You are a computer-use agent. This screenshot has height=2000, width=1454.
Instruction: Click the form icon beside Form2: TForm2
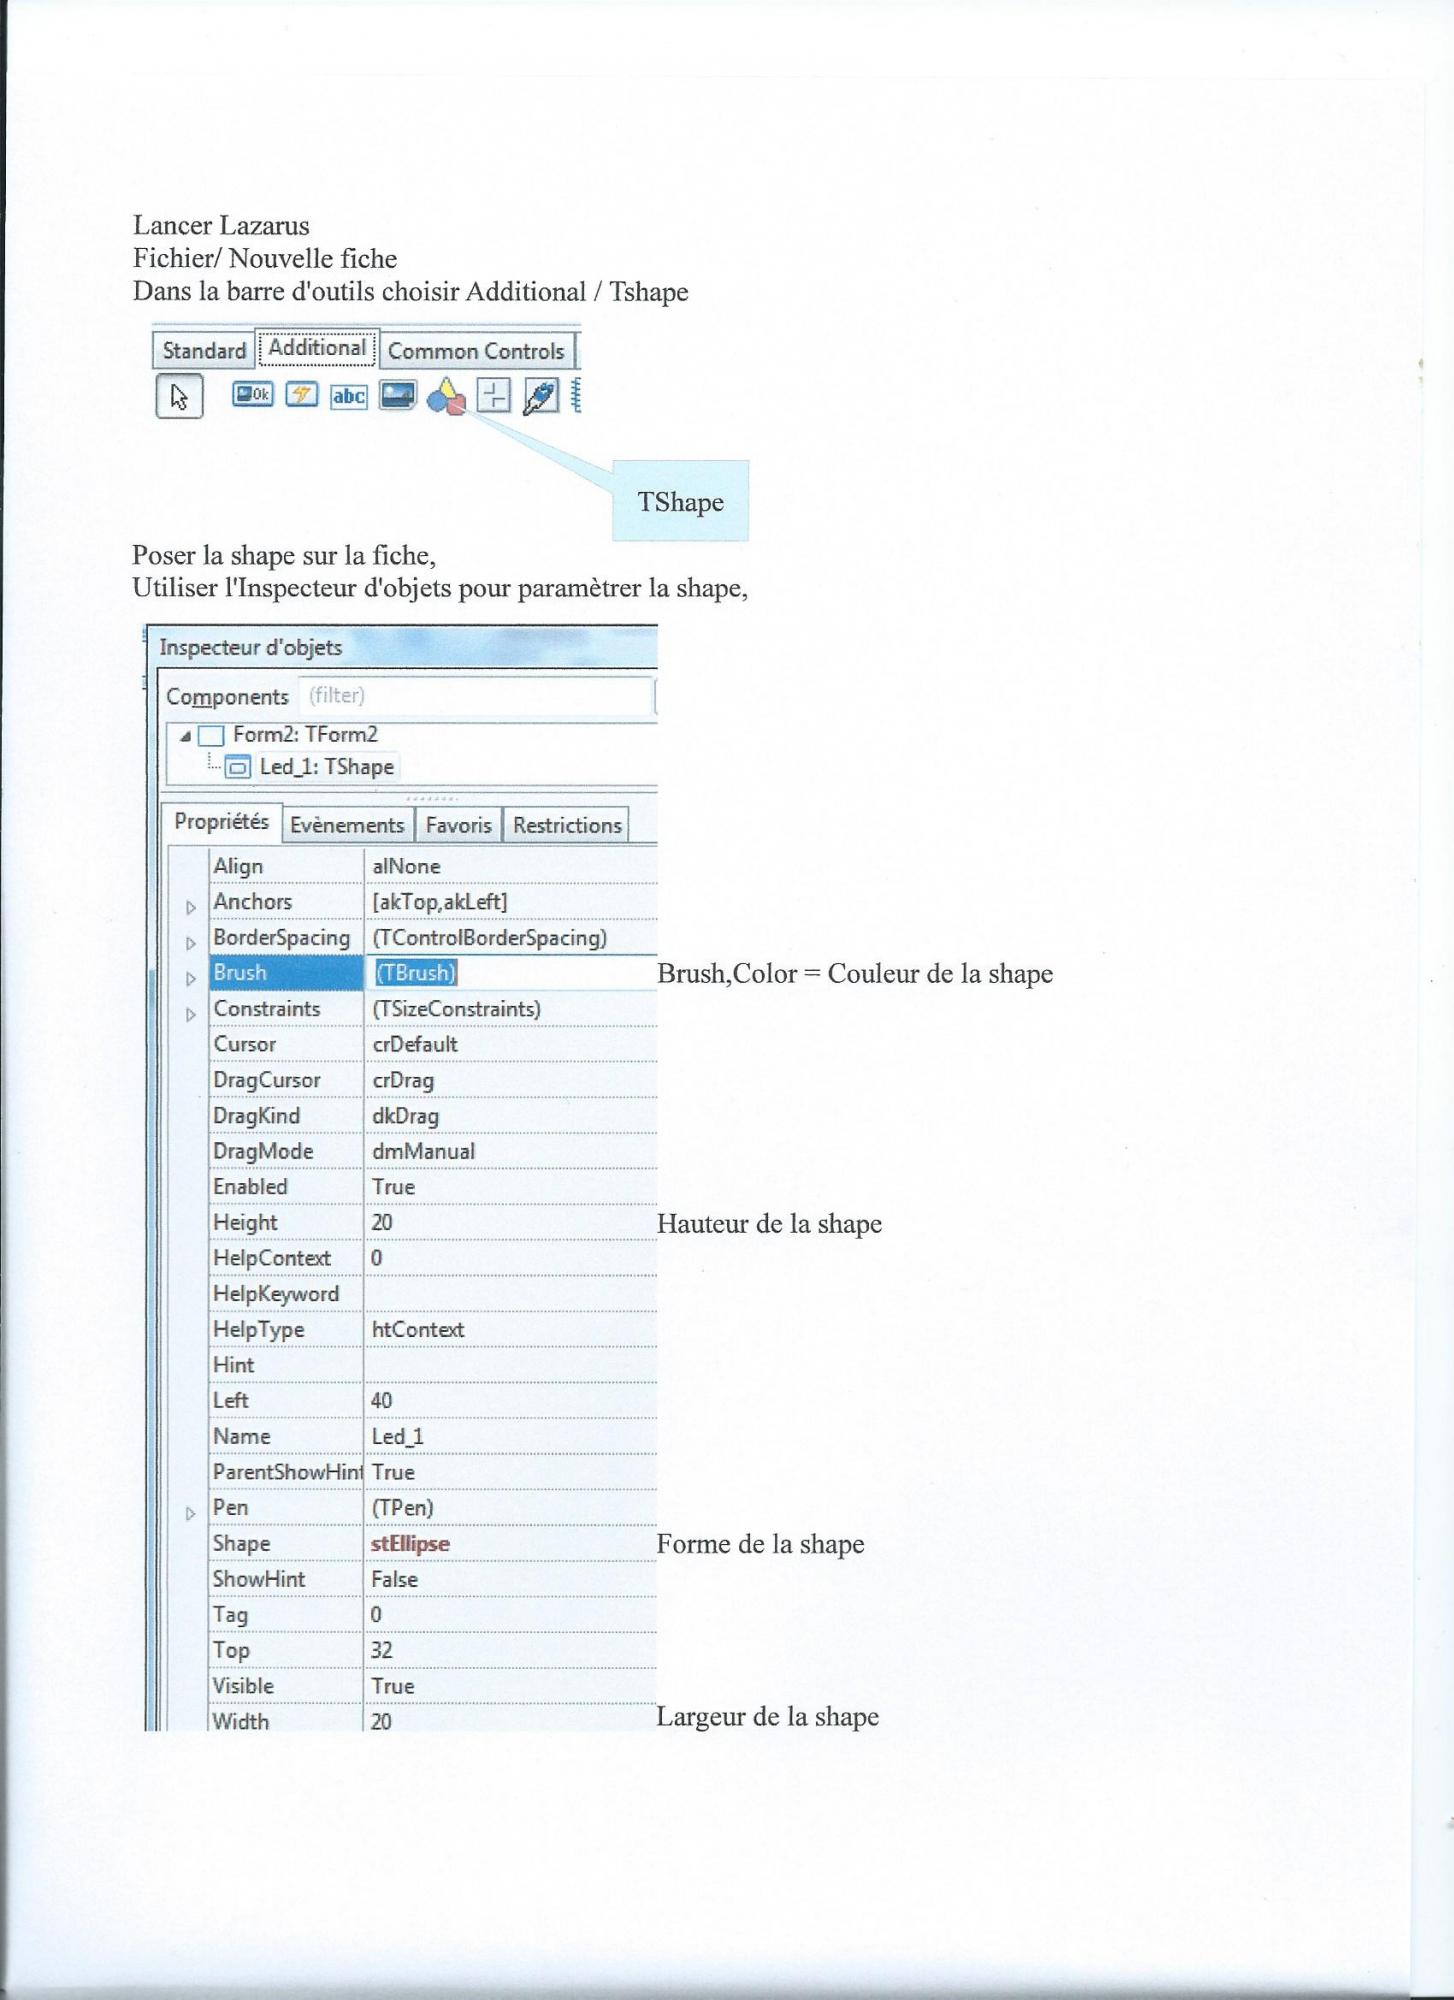tap(211, 736)
